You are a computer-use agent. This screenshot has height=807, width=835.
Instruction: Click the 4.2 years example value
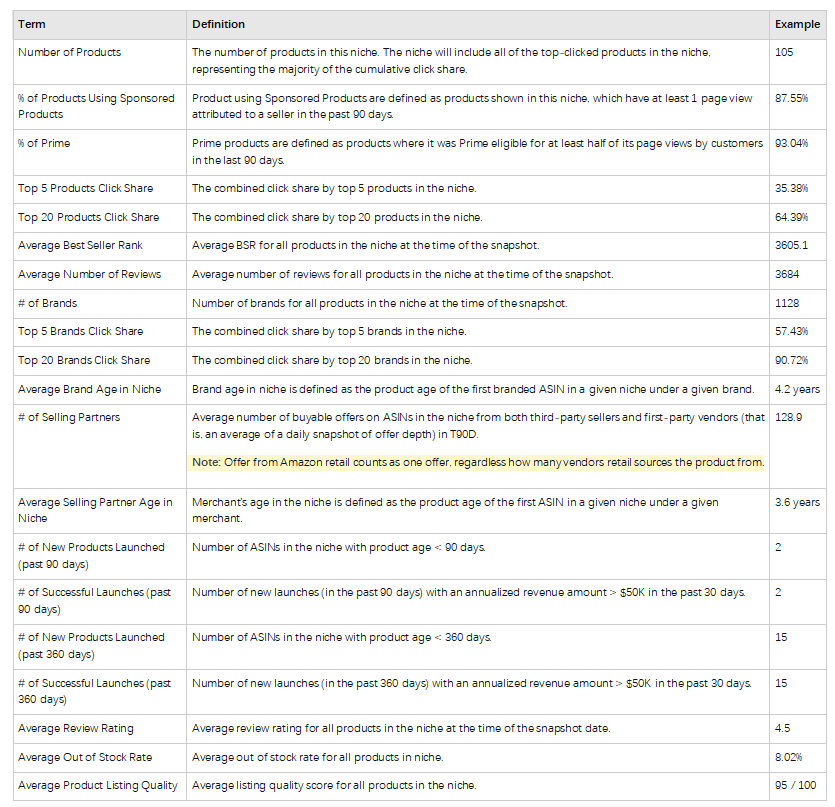pyautogui.click(x=796, y=389)
